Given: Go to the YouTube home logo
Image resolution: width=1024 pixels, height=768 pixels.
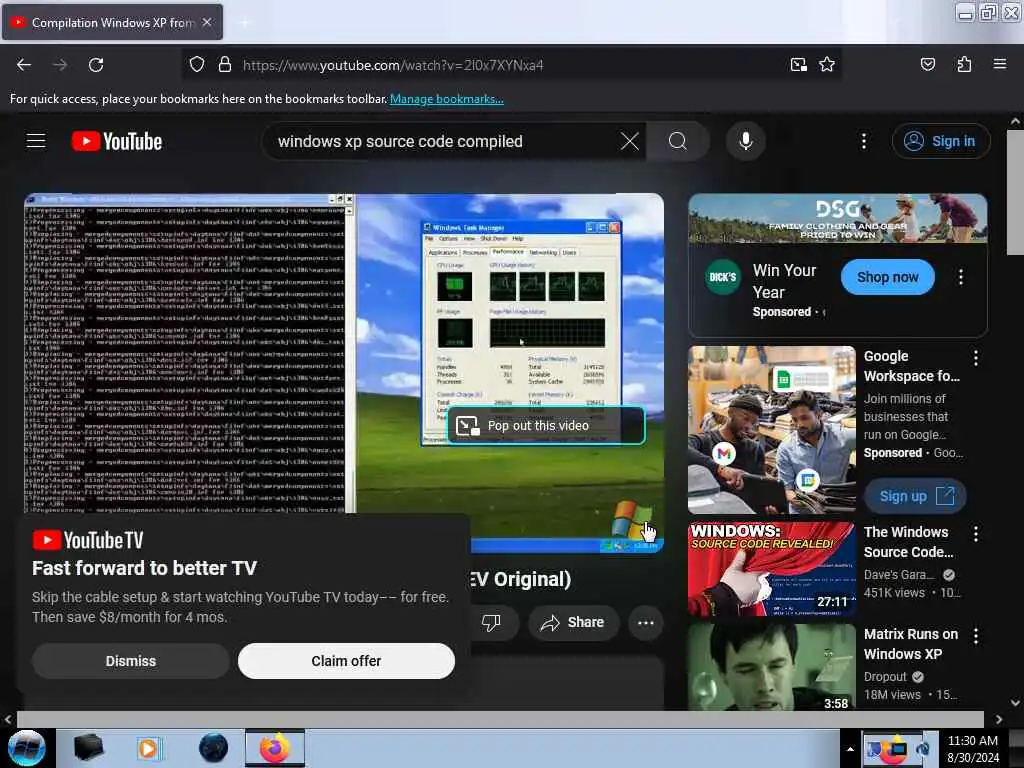Looking at the screenshot, I should (117, 141).
